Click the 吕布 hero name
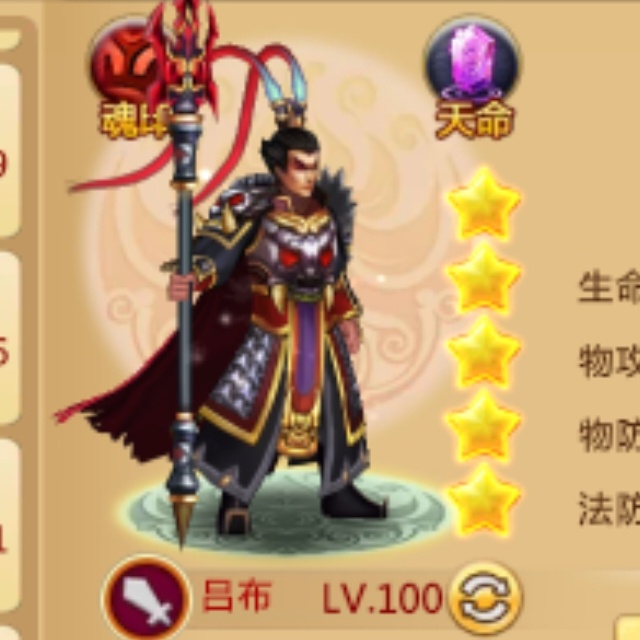The height and width of the screenshot is (640, 640). (x=237, y=597)
